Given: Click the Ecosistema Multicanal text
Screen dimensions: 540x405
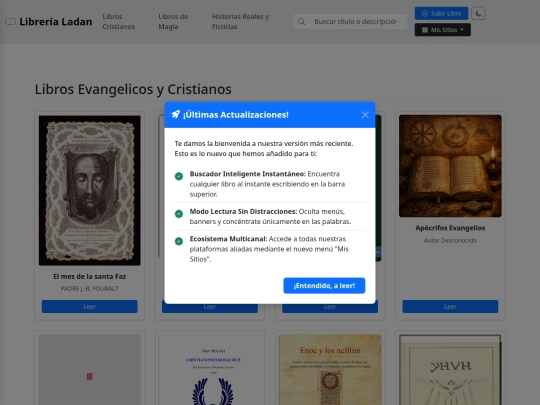Looking at the screenshot, I should tap(228, 239).
